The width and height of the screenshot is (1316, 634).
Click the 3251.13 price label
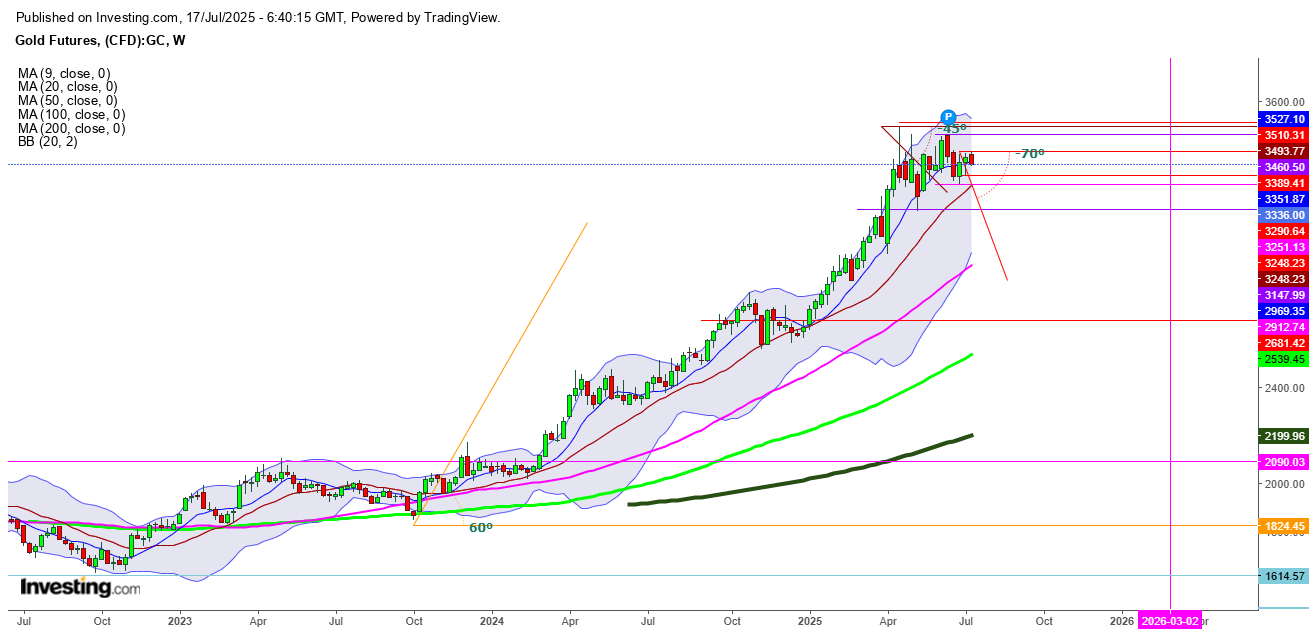[x=1283, y=247]
